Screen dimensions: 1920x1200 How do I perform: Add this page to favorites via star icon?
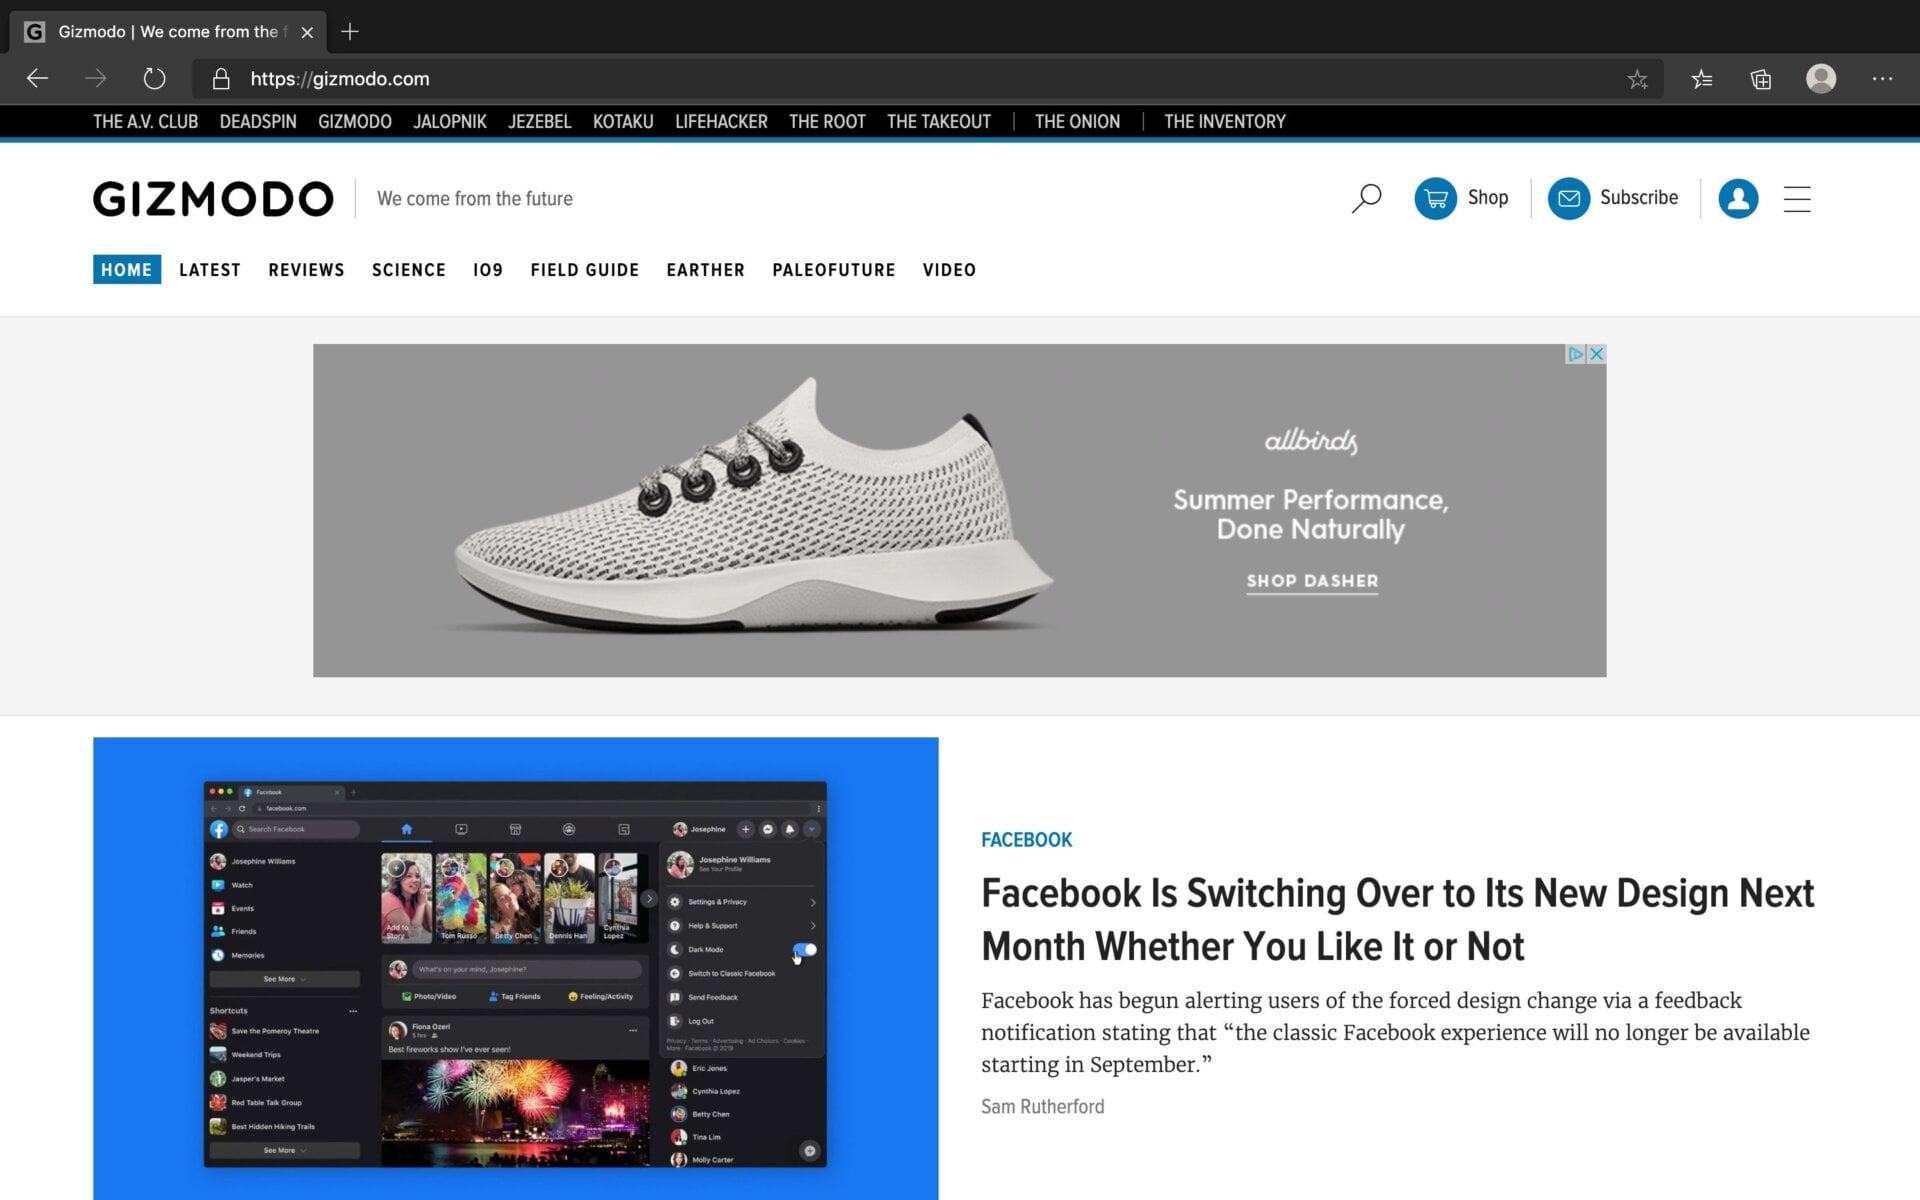pyautogui.click(x=1638, y=79)
